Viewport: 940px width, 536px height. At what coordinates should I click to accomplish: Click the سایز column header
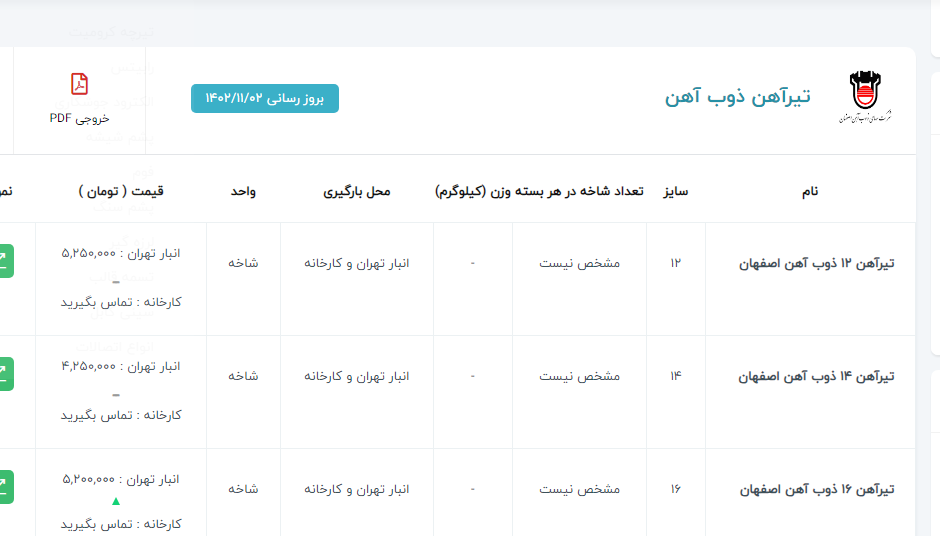pos(676,191)
